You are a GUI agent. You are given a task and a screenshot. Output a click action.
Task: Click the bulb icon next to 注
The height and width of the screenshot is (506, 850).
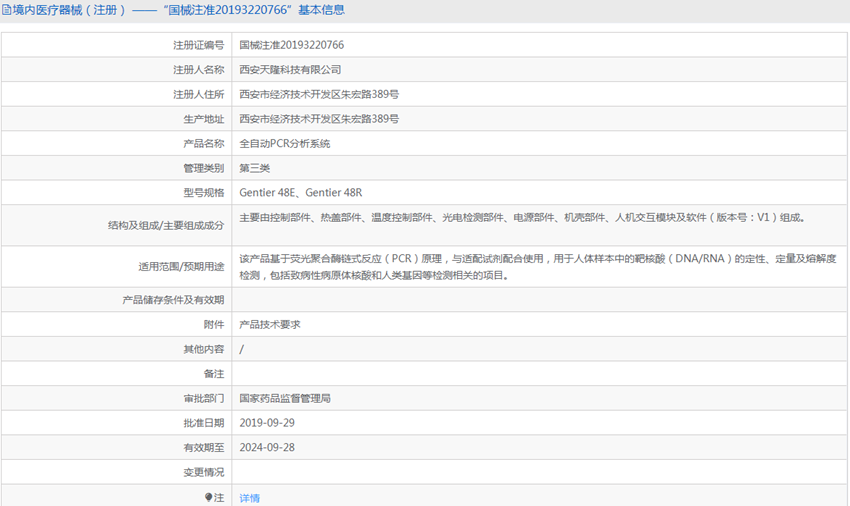tap(208, 497)
